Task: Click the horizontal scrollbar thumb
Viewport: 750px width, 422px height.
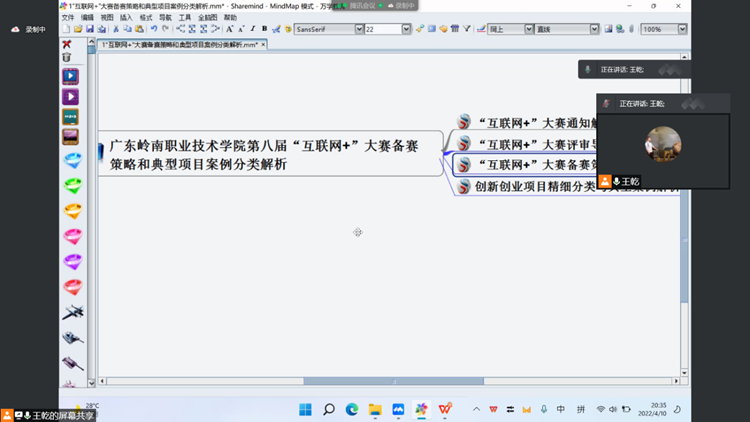Action: point(394,381)
